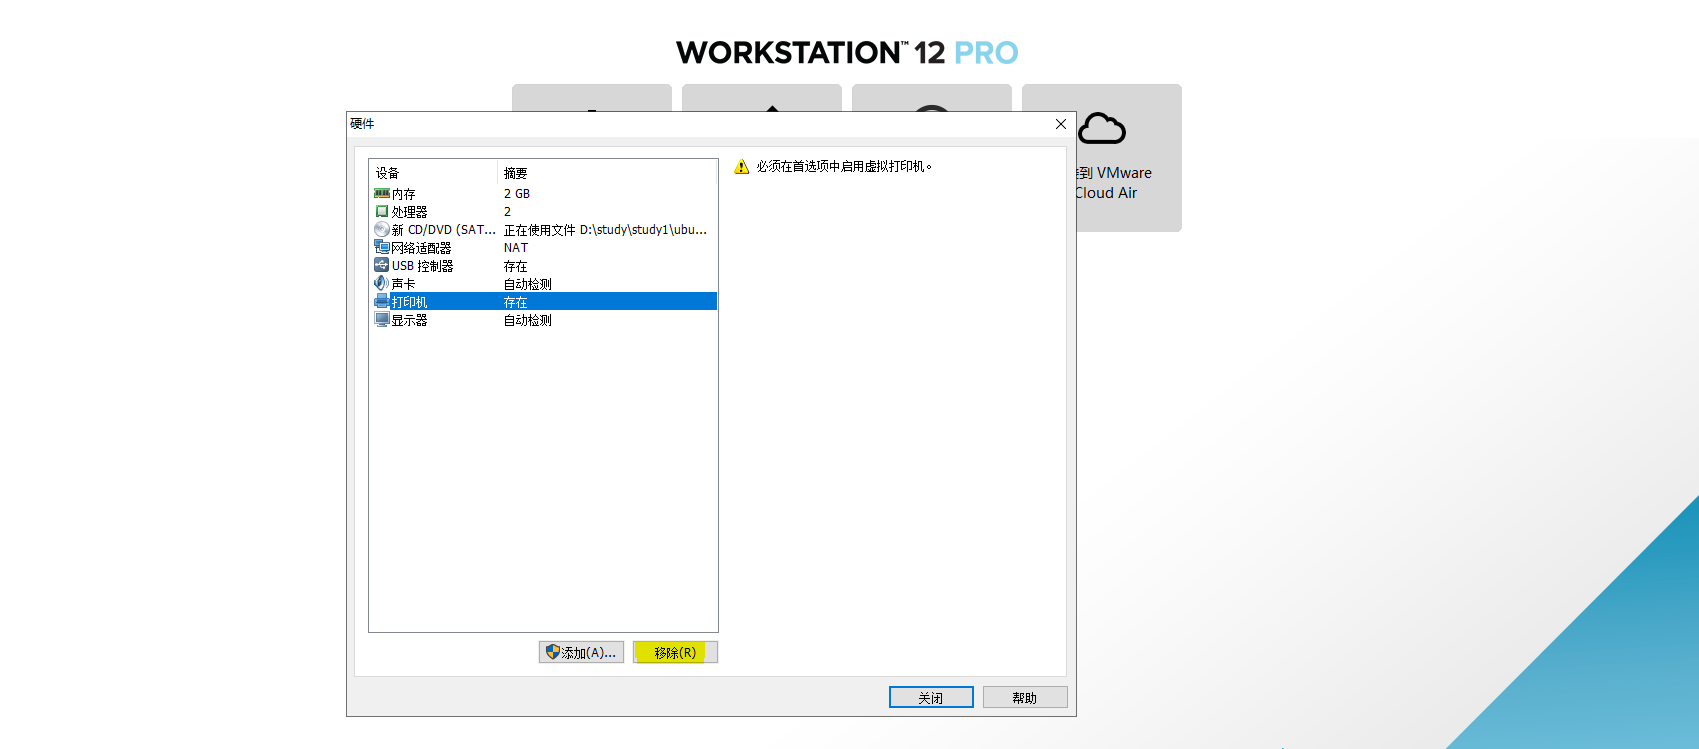Viewport: 1699px width, 749px height.
Task: Click the printer (打印机) icon
Action: click(381, 301)
